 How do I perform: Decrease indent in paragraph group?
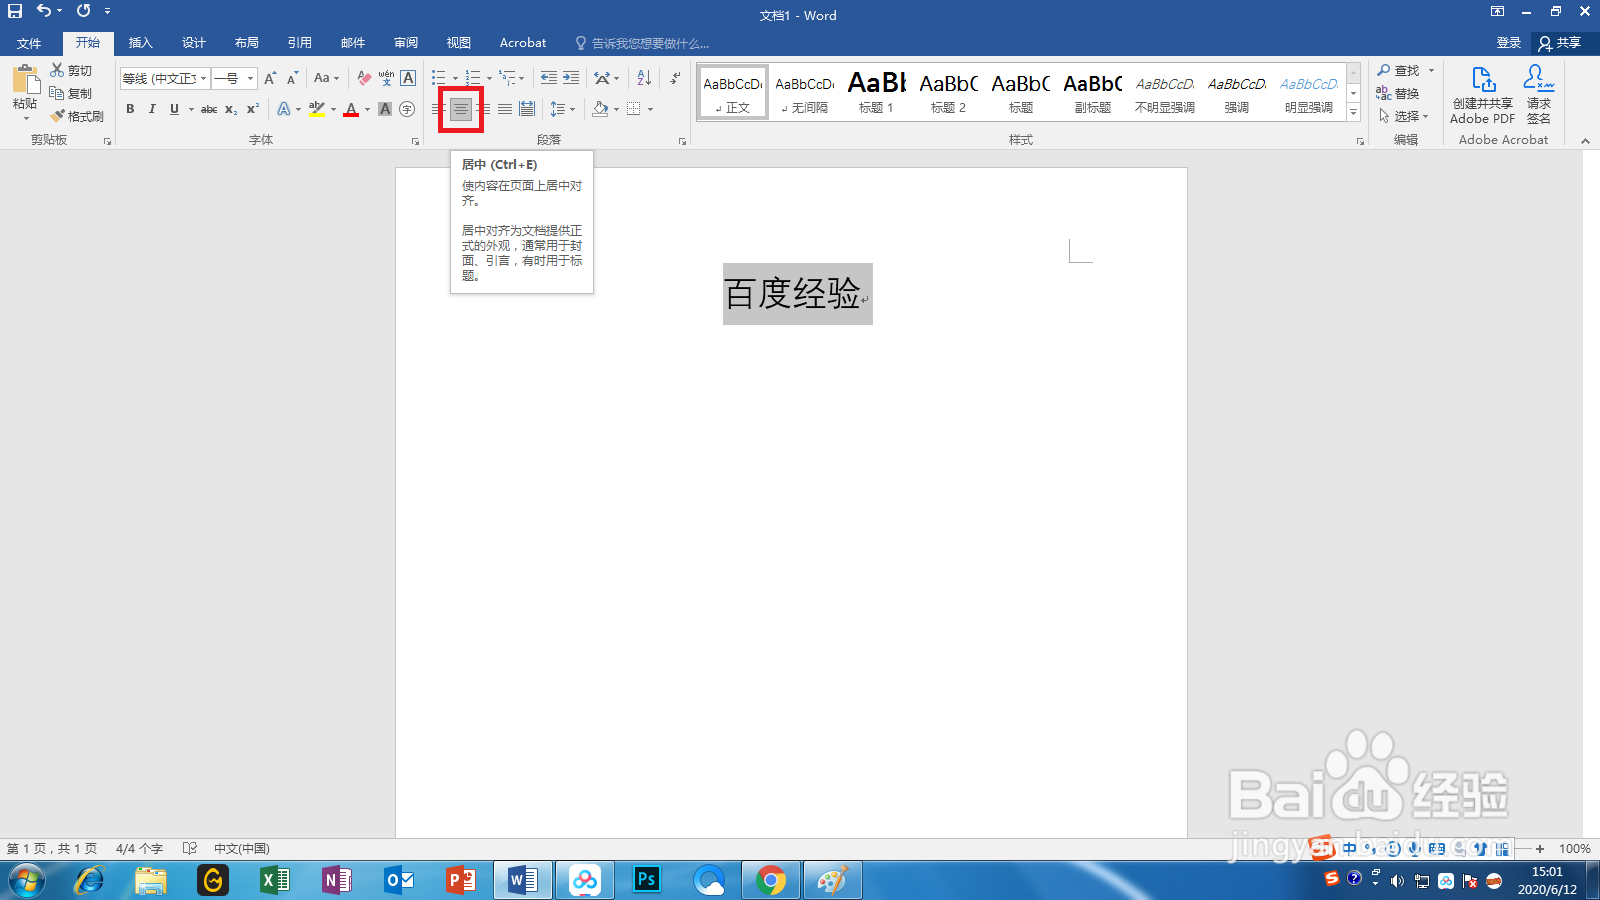click(549, 78)
